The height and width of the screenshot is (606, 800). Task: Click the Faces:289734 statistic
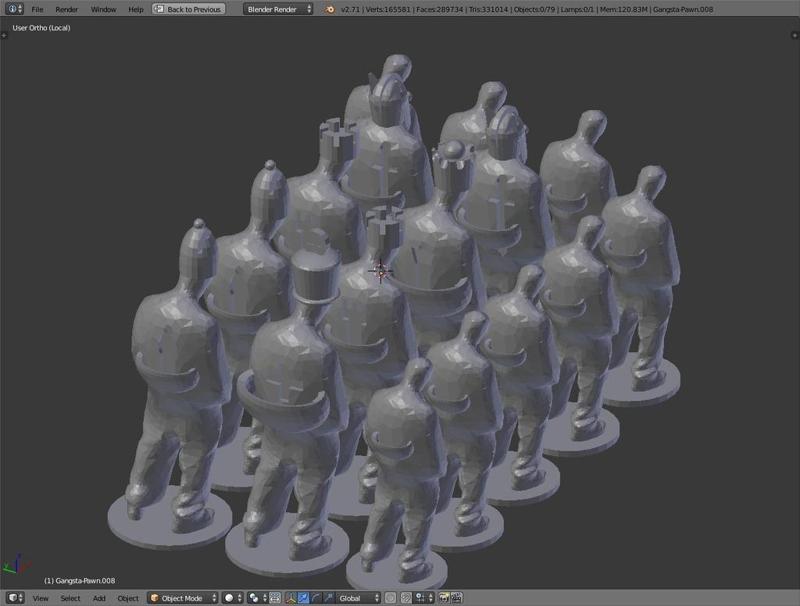pyautogui.click(x=439, y=9)
